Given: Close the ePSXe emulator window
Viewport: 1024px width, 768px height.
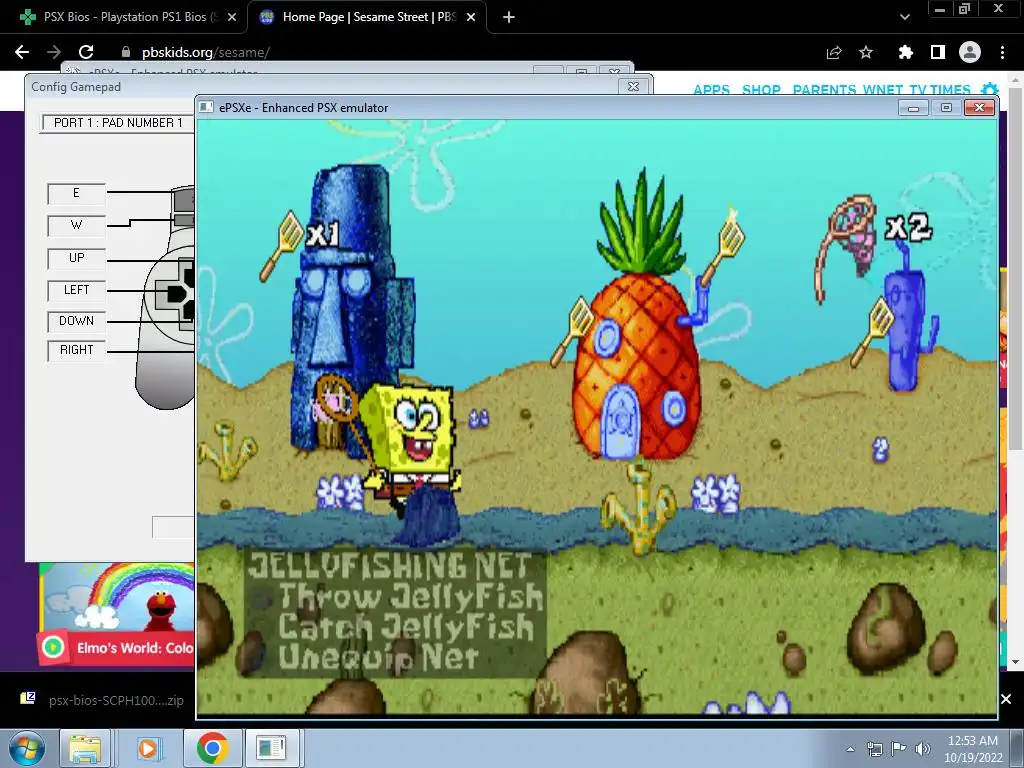Looking at the screenshot, I should (x=979, y=108).
